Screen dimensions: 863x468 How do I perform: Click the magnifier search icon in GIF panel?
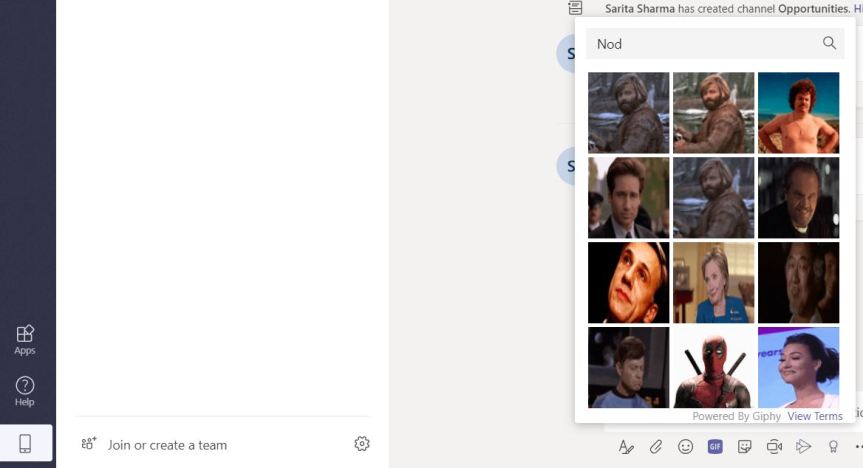(x=829, y=43)
